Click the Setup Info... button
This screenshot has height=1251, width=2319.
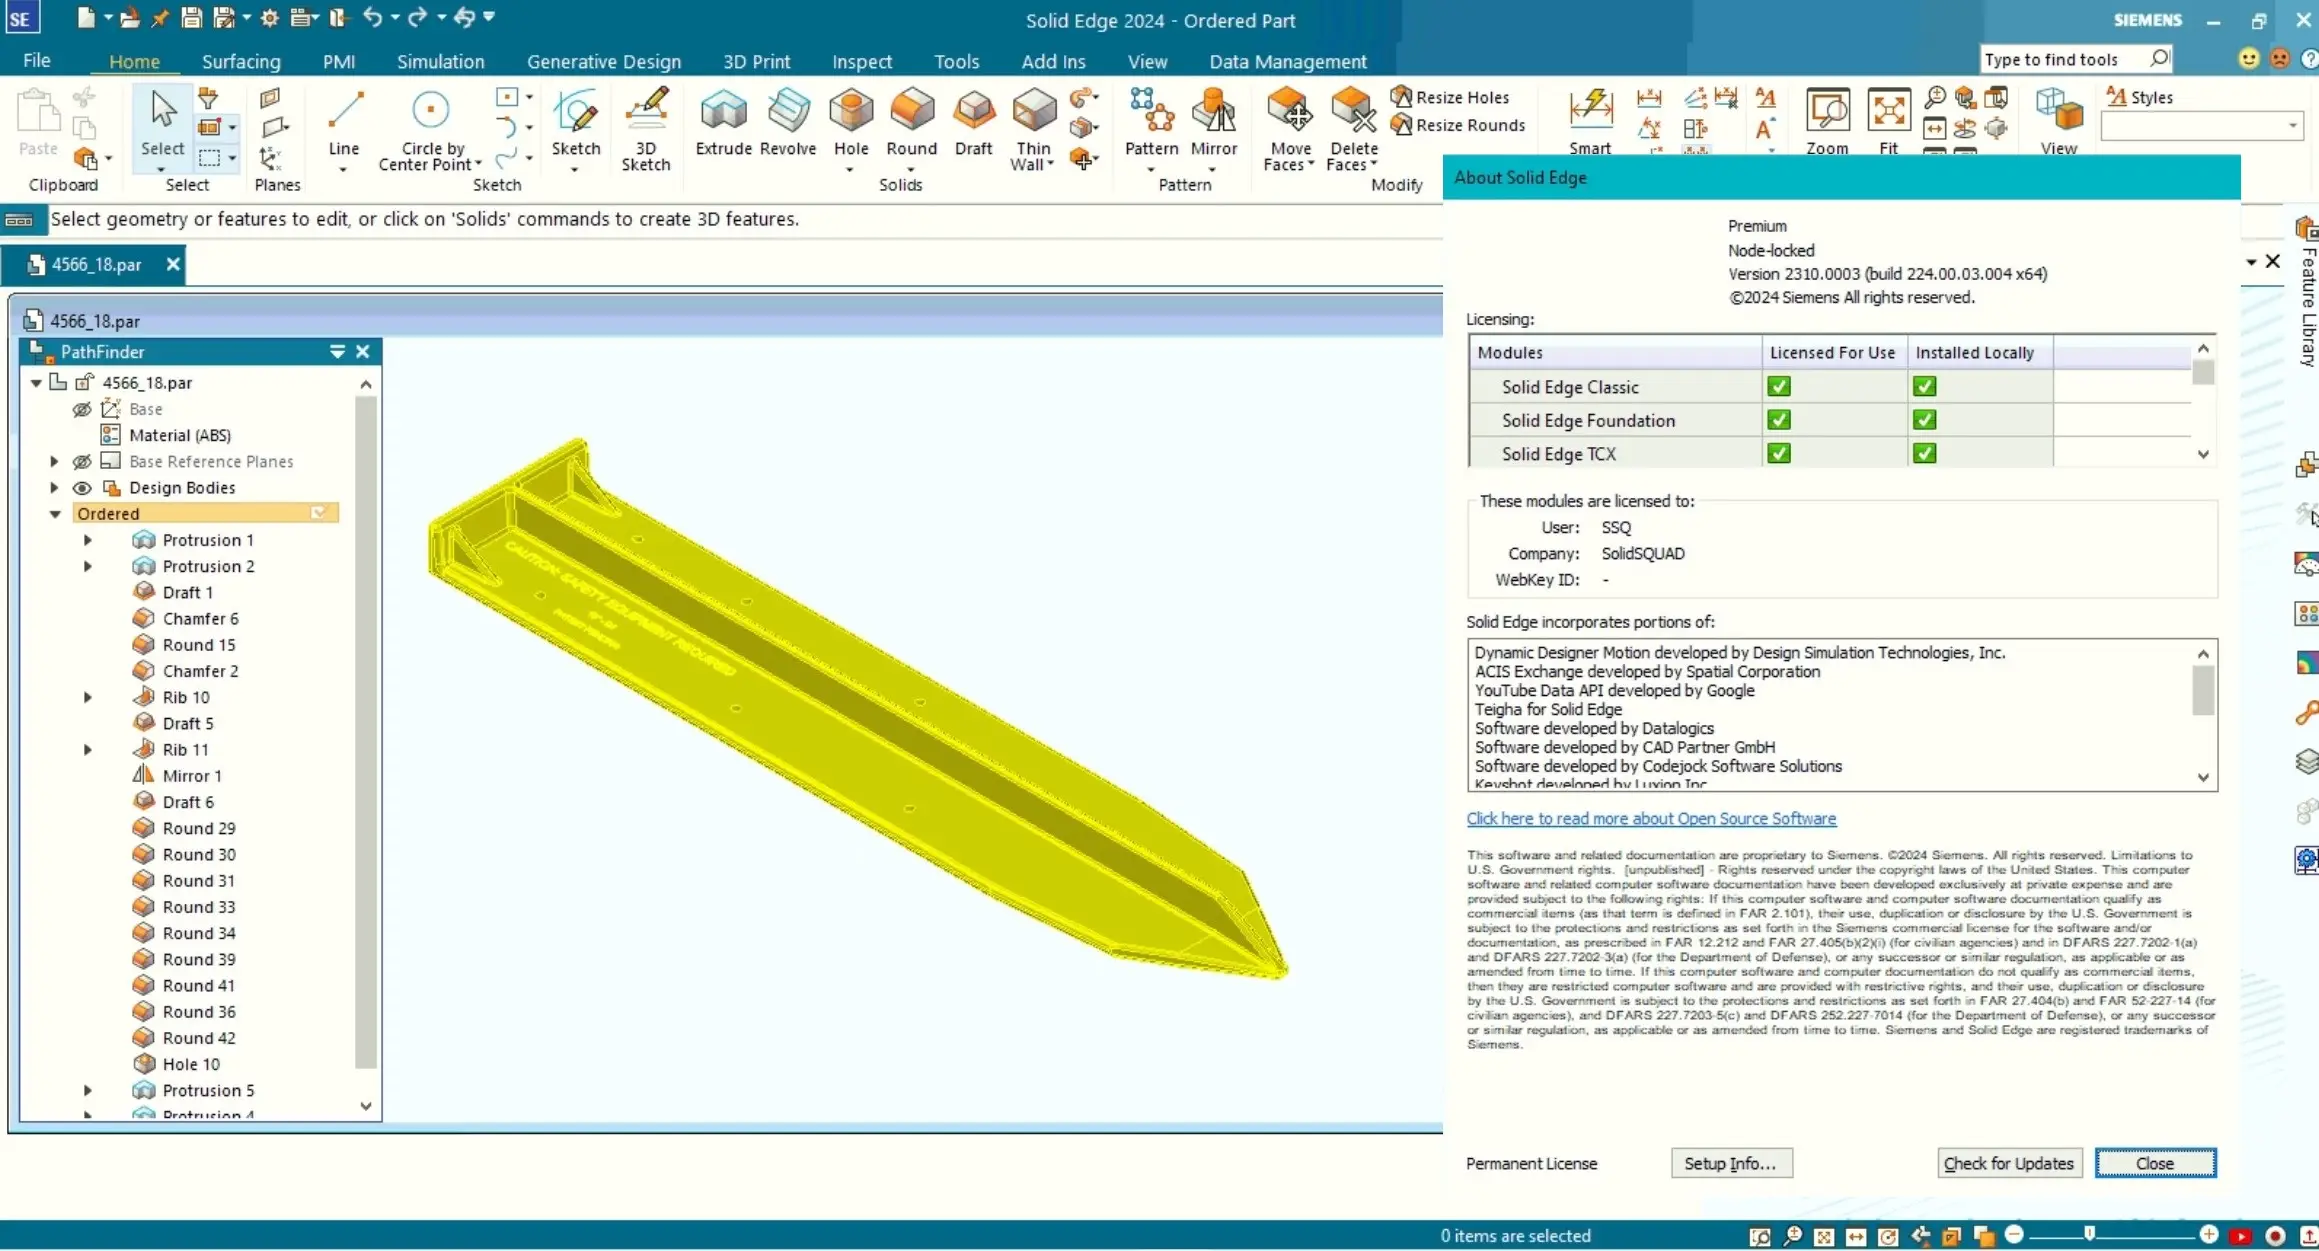click(x=1731, y=1163)
